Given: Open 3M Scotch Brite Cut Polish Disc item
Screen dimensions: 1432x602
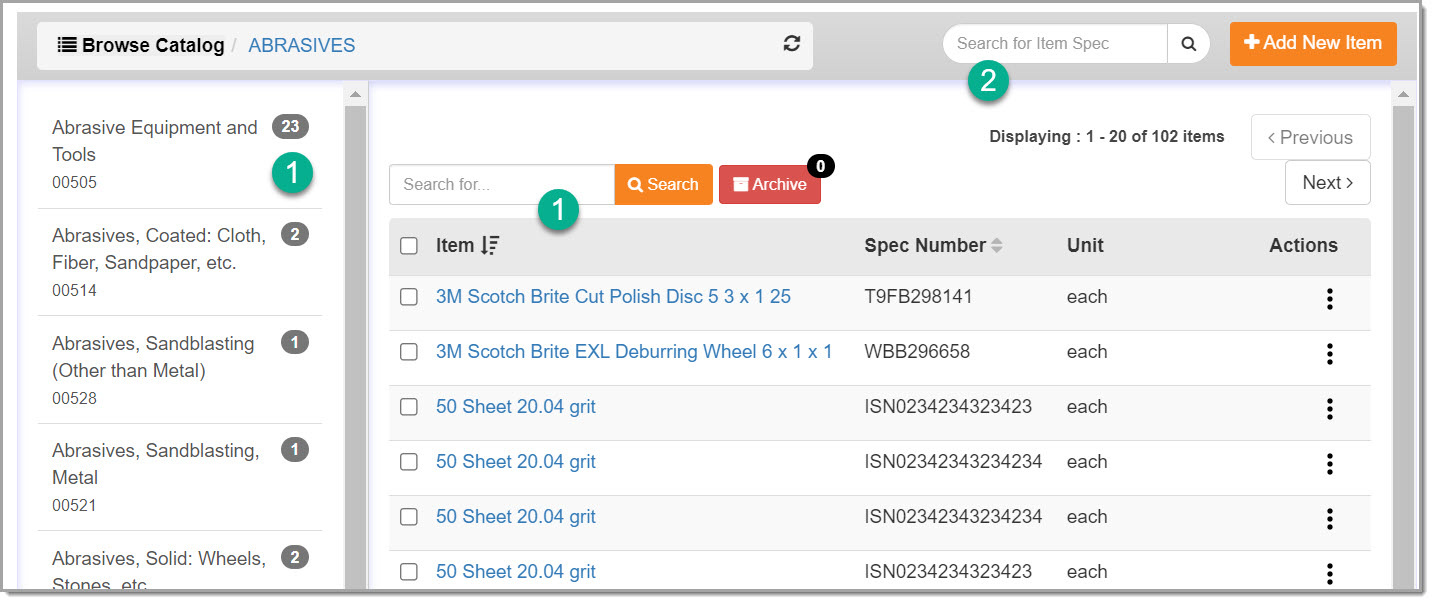Looking at the screenshot, I should 613,297.
